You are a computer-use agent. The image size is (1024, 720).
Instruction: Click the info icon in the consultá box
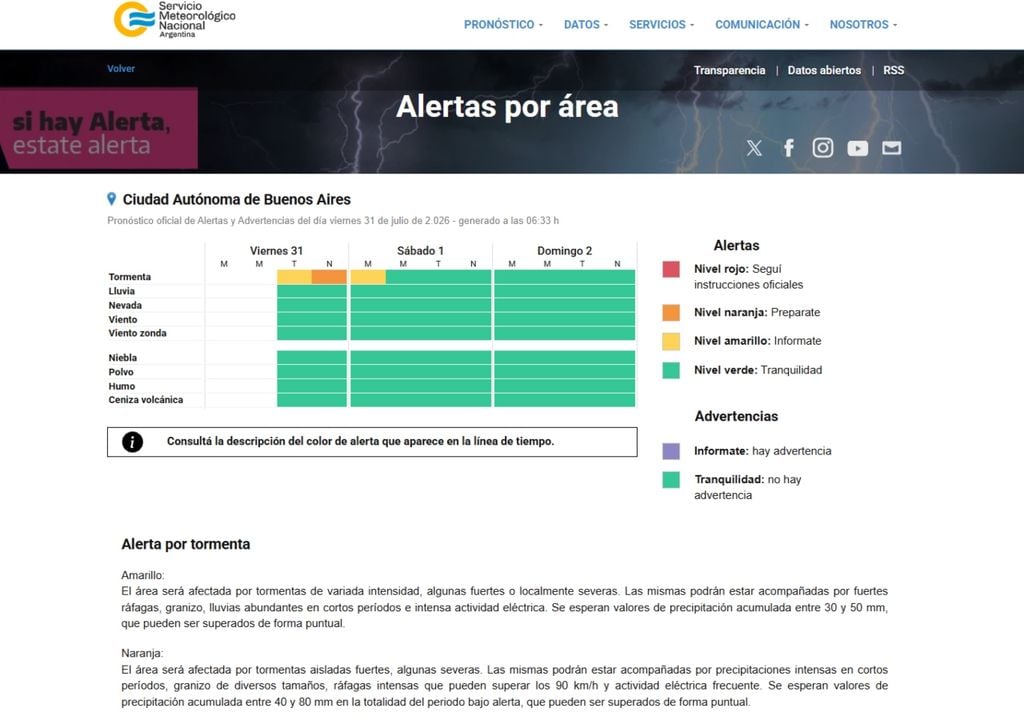(x=132, y=442)
